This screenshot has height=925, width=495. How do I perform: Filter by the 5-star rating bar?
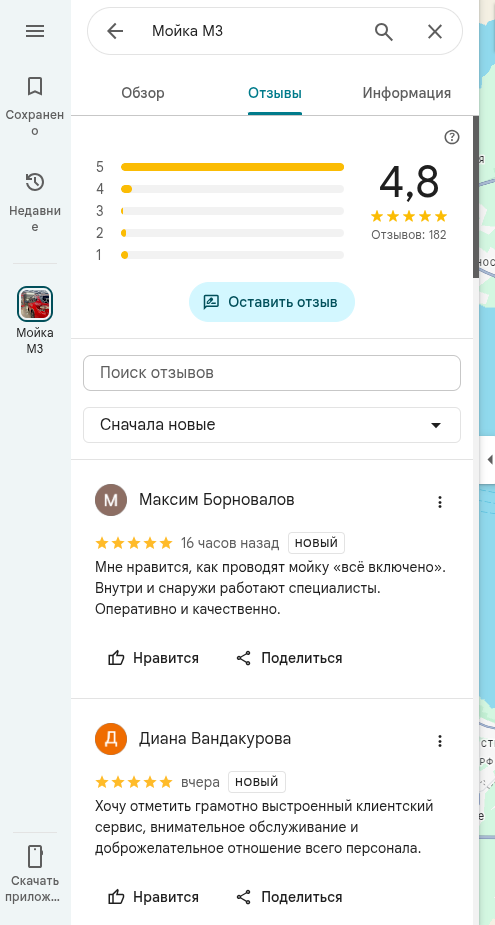coord(220,167)
